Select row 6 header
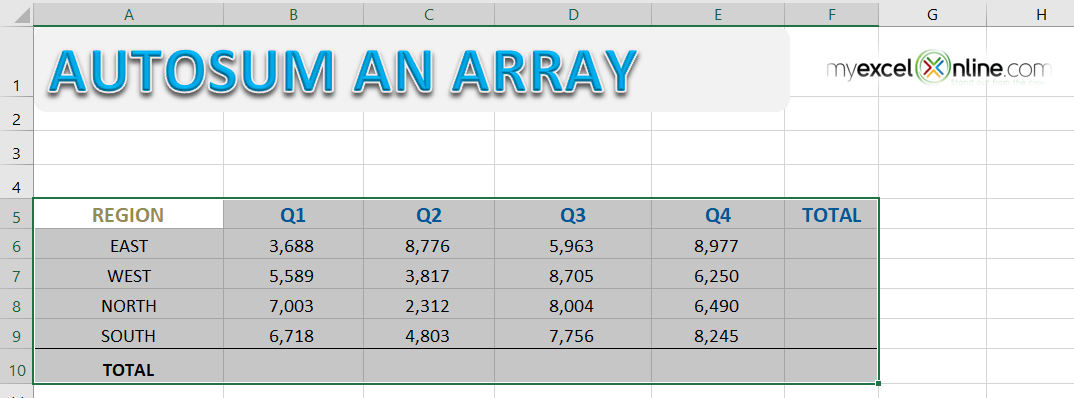 click(16, 244)
